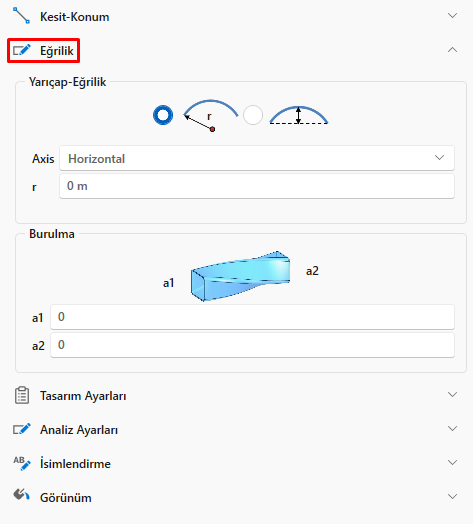Expand the Kesit-Konum section chevron
Screen dimensions: 473x524
click(x=452, y=16)
